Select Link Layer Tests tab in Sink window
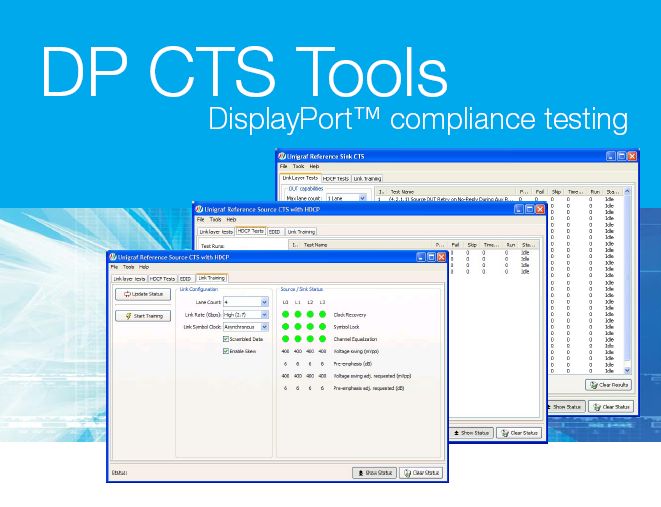The width and height of the screenshot is (661, 507). click(300, 178)
